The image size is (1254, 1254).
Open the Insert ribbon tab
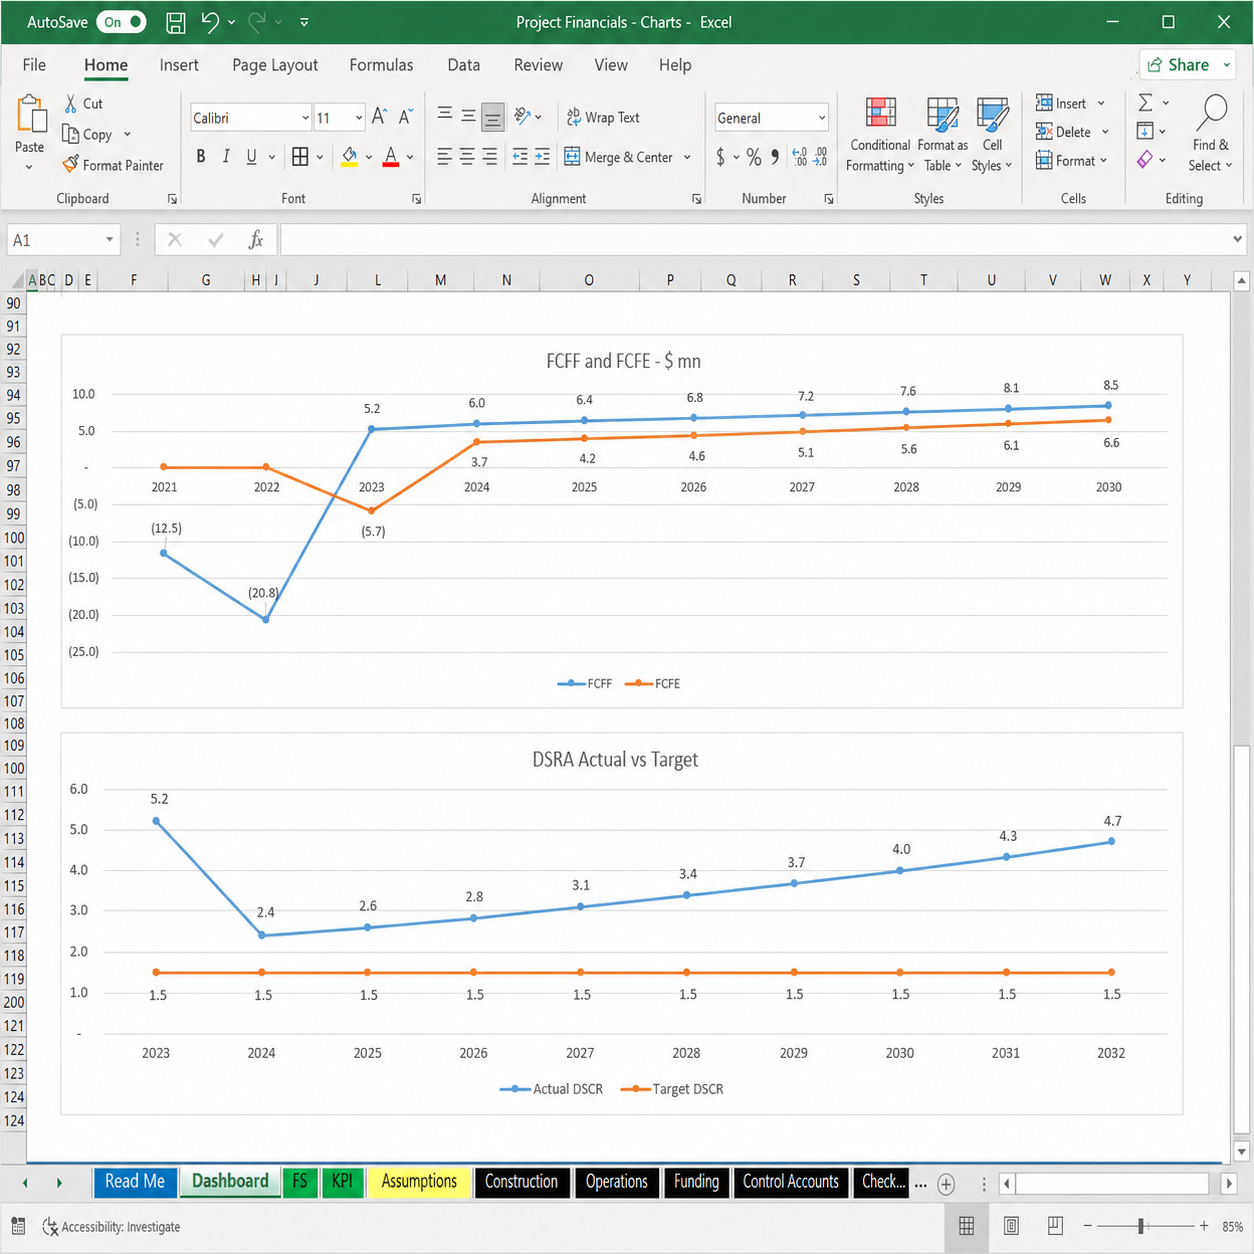coord(179,65)
